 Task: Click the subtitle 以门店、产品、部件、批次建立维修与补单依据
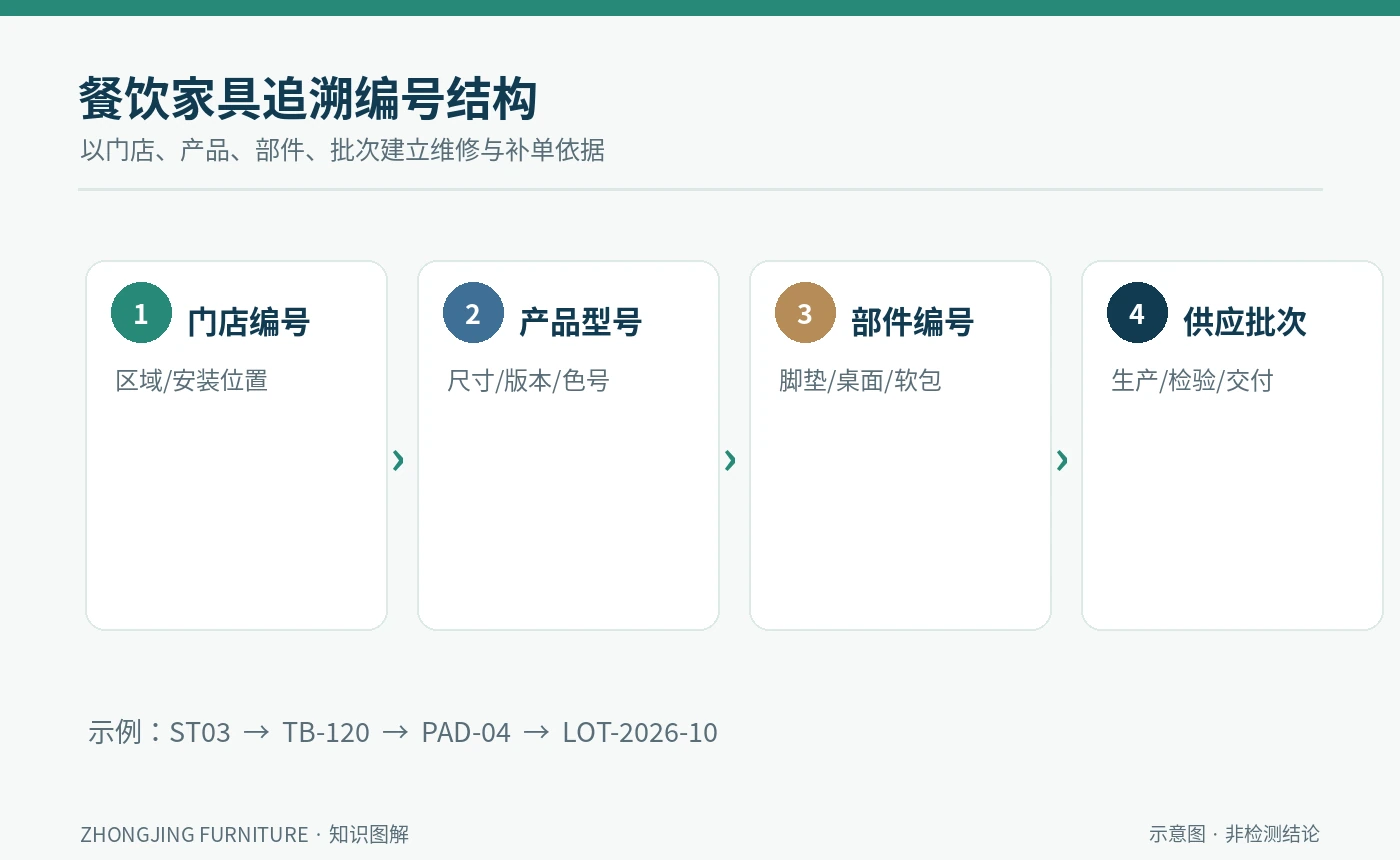342,150
